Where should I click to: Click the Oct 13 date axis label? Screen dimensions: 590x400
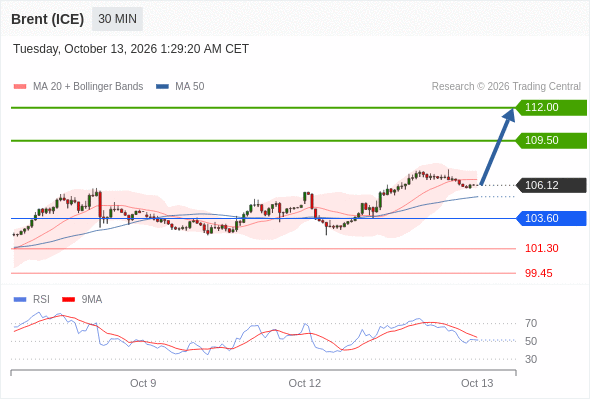click(477, 383)
